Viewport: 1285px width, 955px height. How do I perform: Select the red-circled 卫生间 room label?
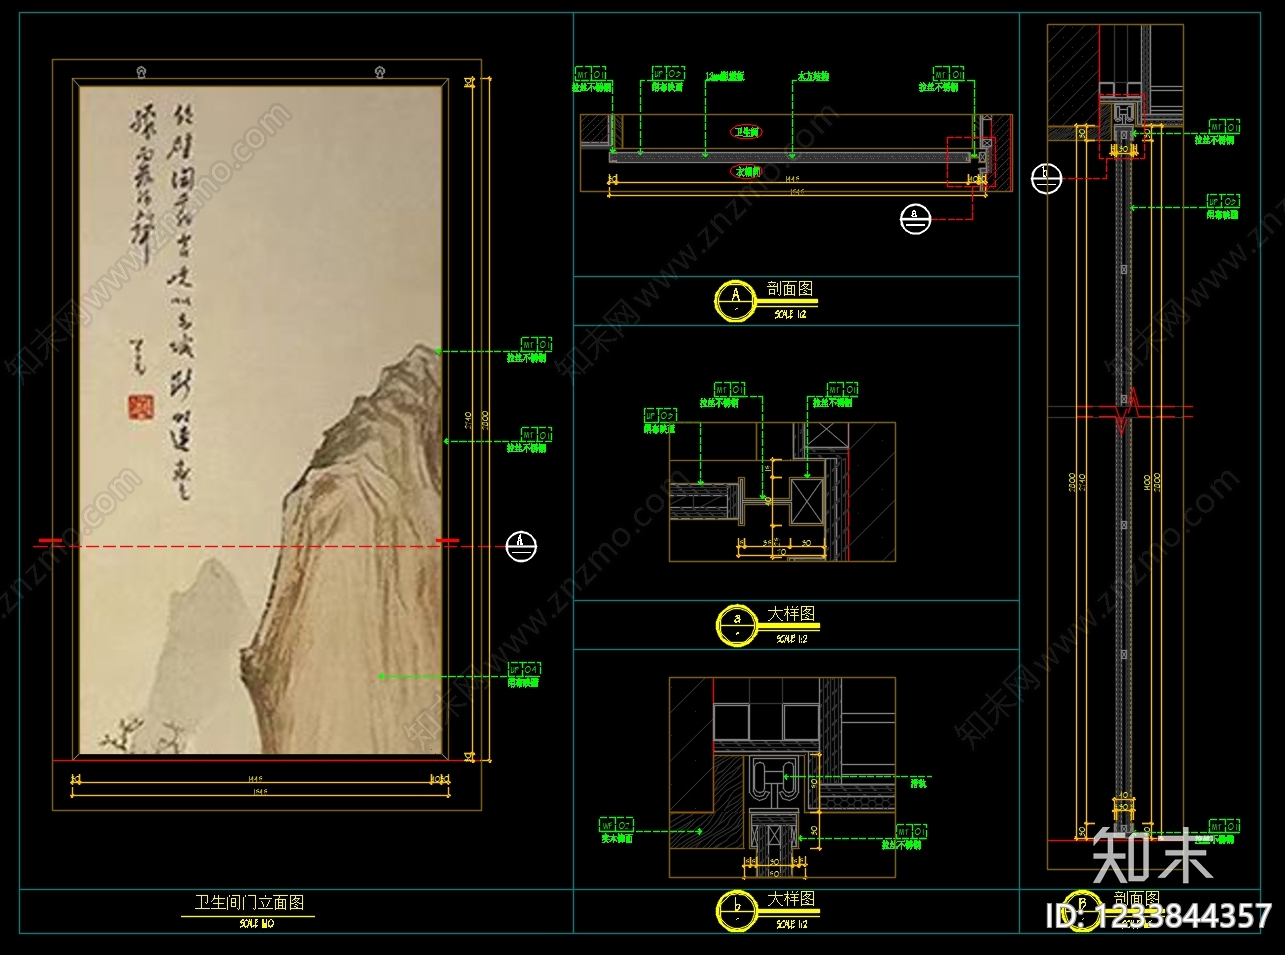point(747,132)
